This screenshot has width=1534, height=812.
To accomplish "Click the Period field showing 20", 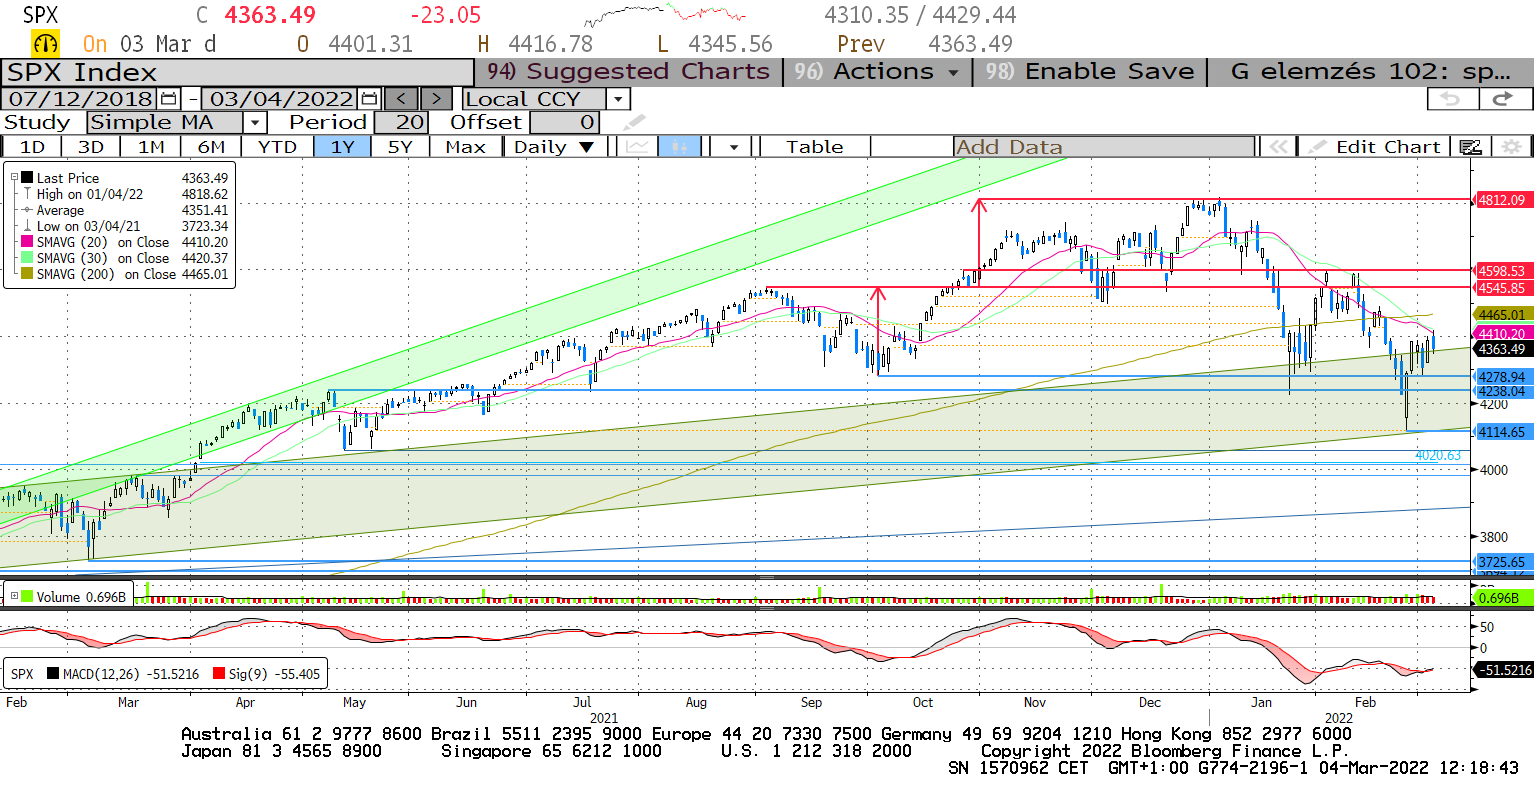I will pyautogui.click(x=401, y=122).
